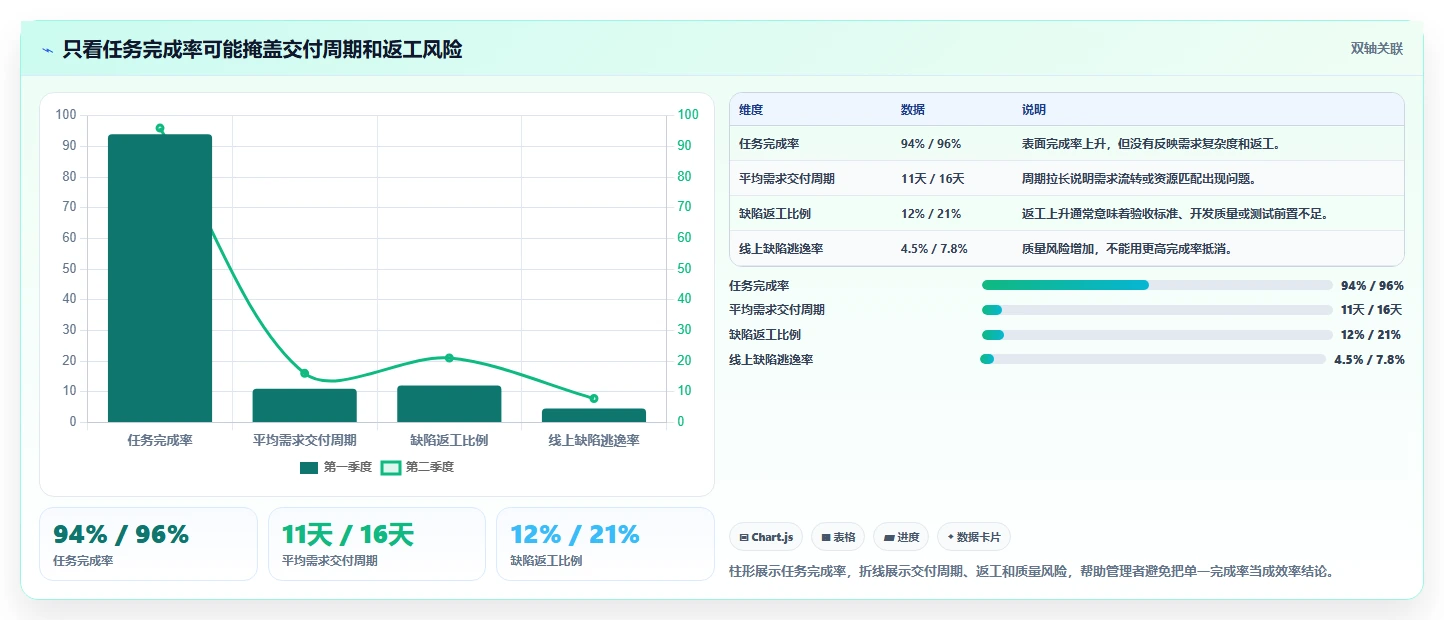Click the 双轴关联 tag in the header

click(x=1377, y=48)
